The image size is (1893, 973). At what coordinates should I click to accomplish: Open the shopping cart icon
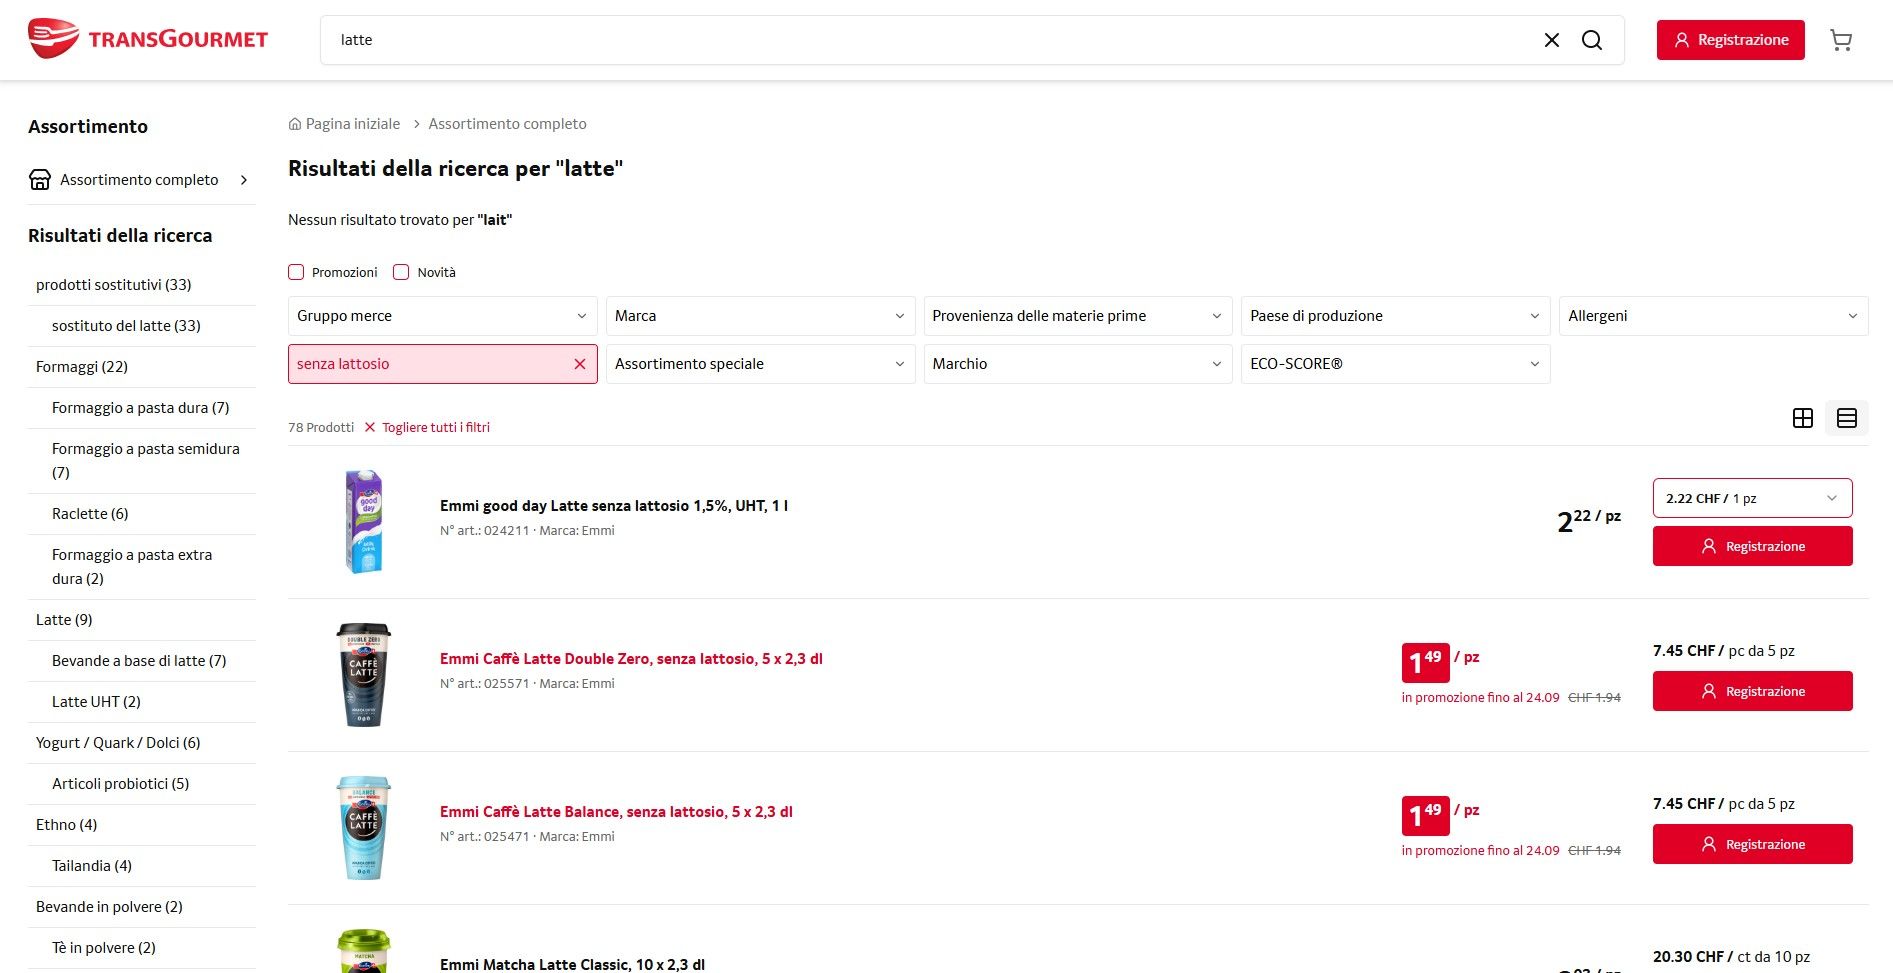click(1841, 40)
